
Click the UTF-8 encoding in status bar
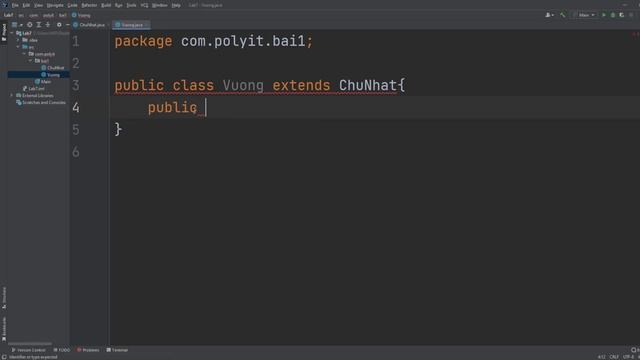[x=628, y=357]
